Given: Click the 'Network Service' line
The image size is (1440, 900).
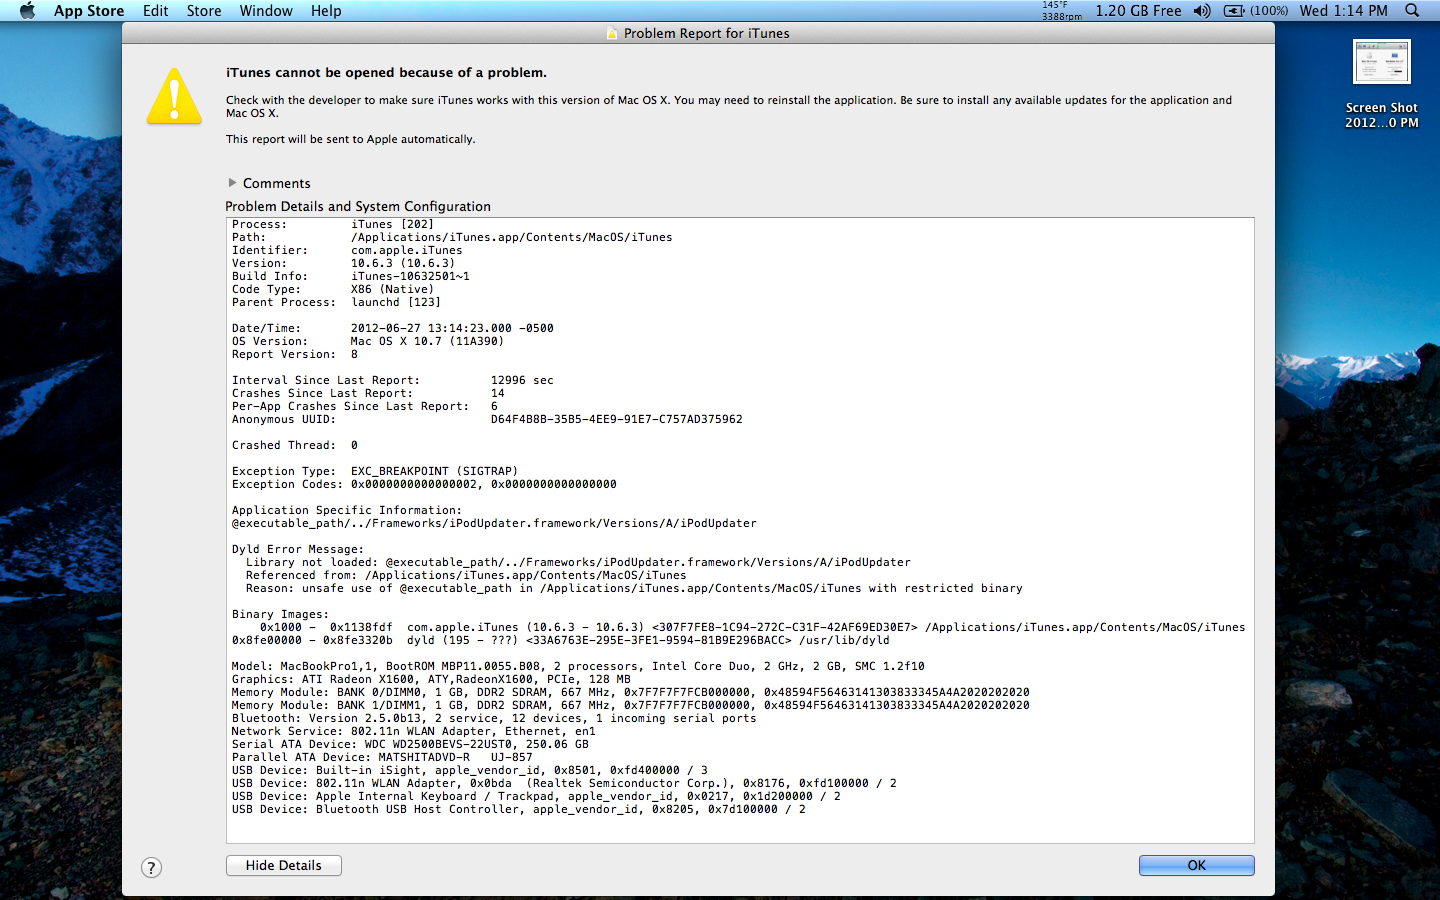Looking at the screenshot, I should pos(414,732).
